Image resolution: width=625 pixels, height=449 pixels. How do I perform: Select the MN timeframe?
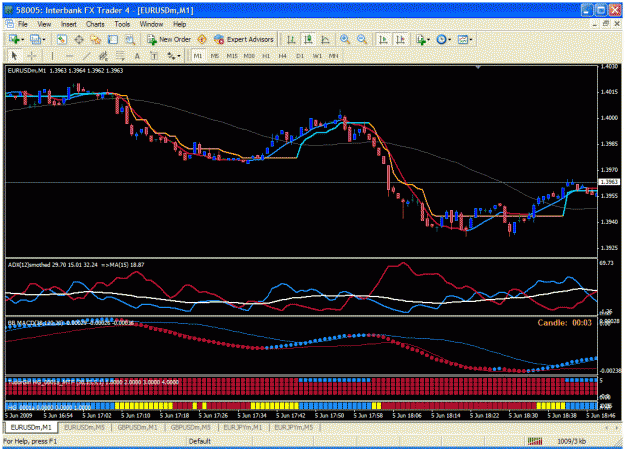(x=334, y=56)
